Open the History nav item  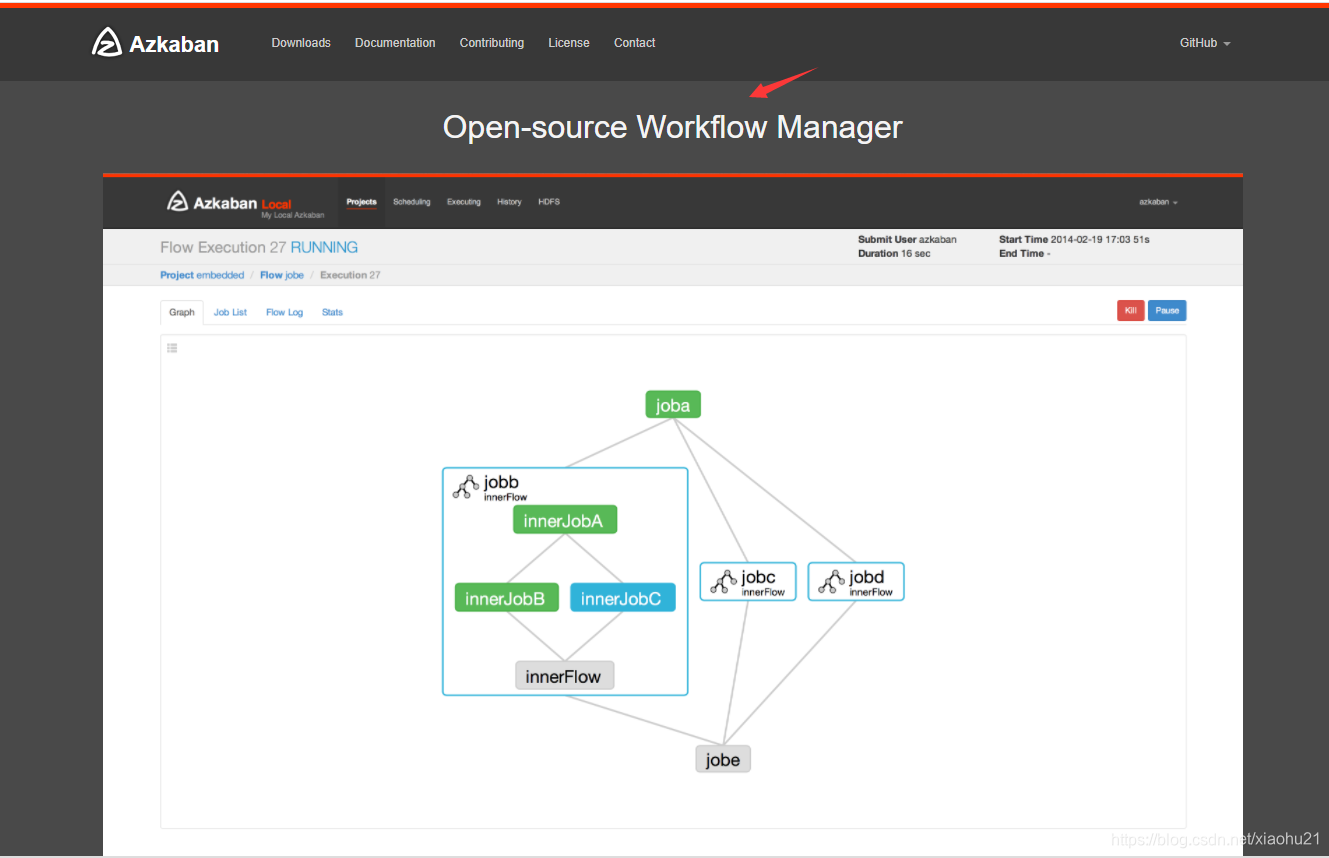pyautogui.click(x=509, y=202)
